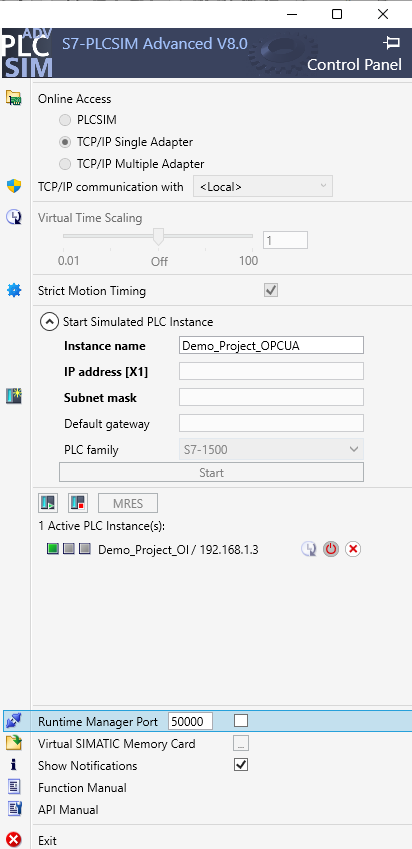412x849 pixels.
Task: Click the shield icon beside TCP/IP communication
Action: pos(14,186)
